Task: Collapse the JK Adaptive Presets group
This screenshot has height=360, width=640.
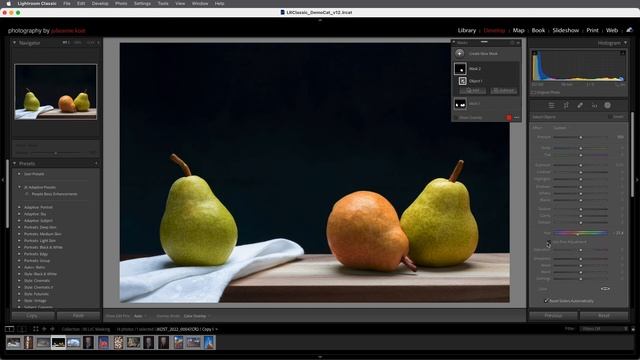Action: pyautogui.click(x=19, y=187)
